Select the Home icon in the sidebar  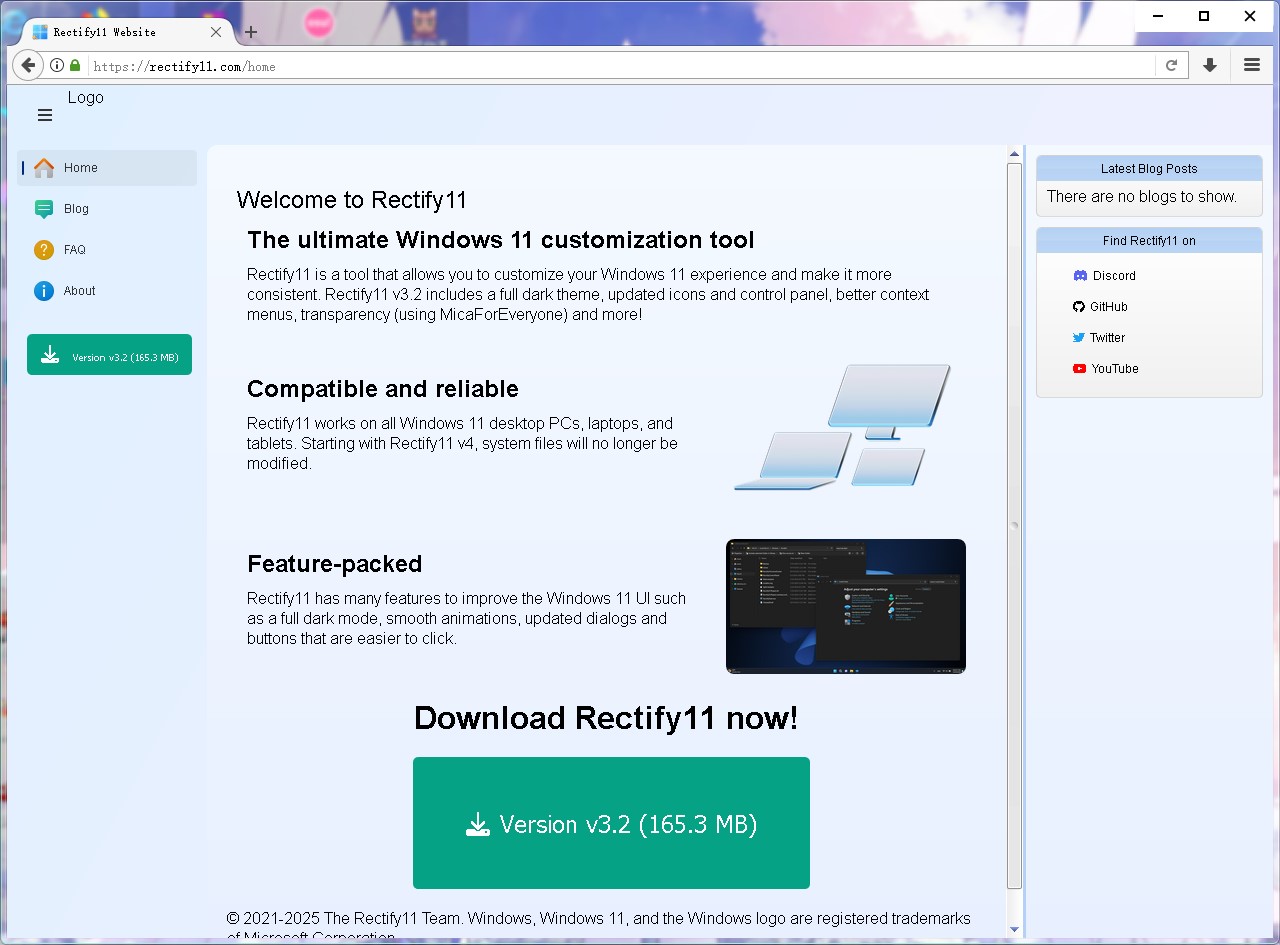[x=44, y=167]
